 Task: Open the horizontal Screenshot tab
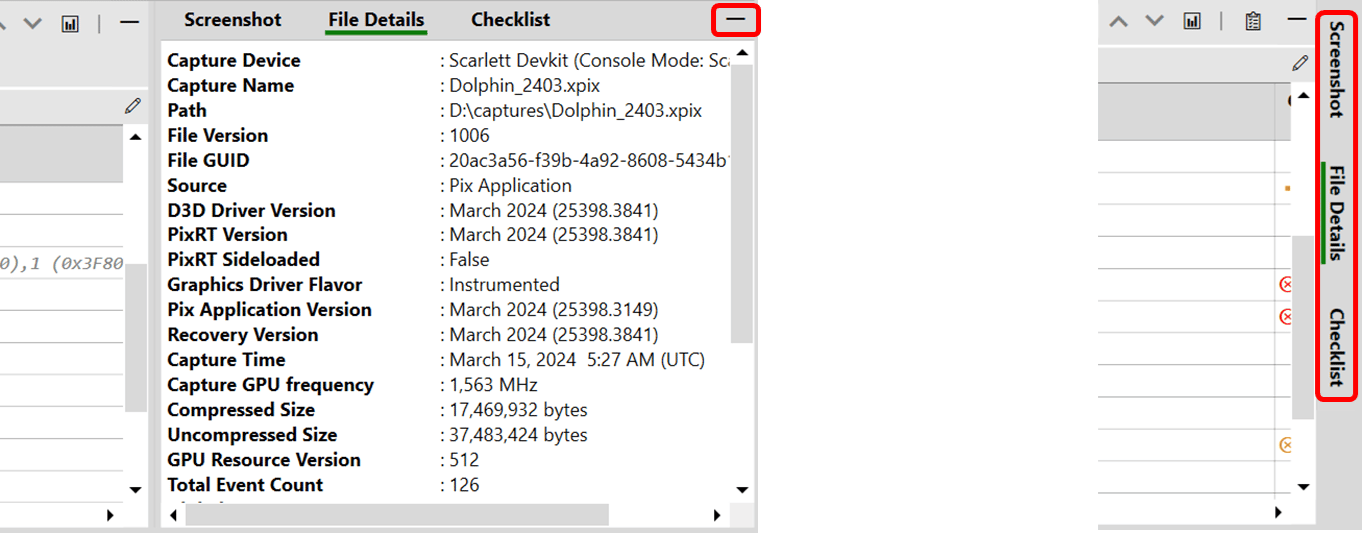[233, 20]
